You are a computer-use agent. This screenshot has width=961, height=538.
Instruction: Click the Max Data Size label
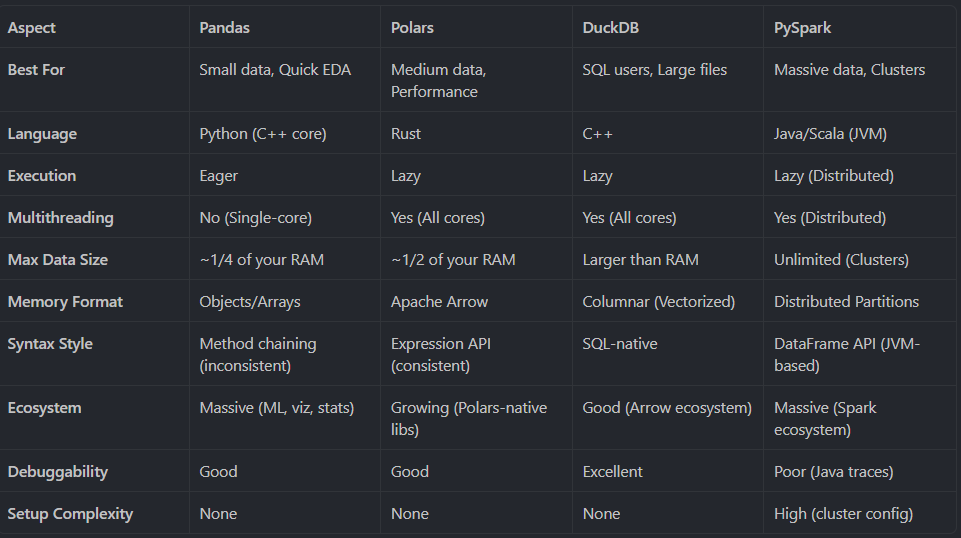coord(58,260)
